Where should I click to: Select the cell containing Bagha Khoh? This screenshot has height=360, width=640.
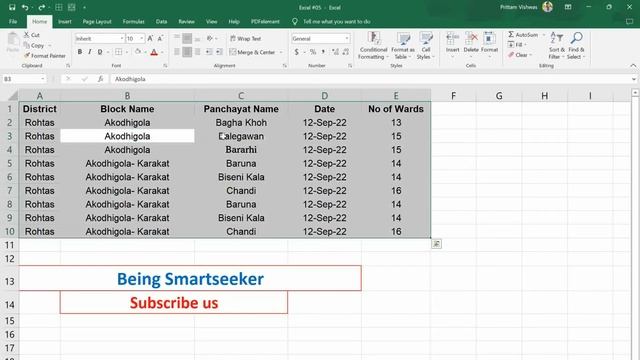click(x=241, y=122)
